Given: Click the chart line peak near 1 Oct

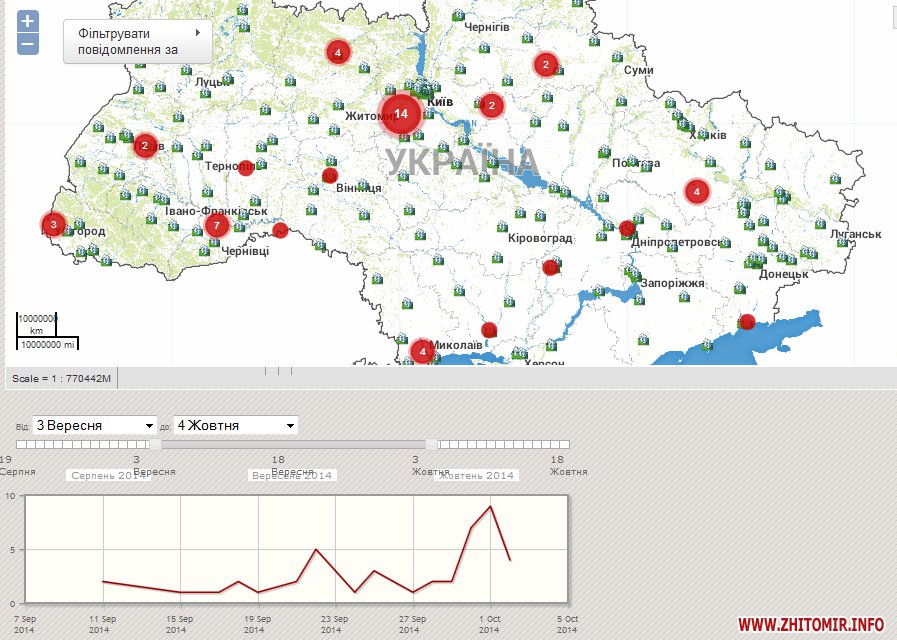Looking at the screenshot, I should point(490,506).
